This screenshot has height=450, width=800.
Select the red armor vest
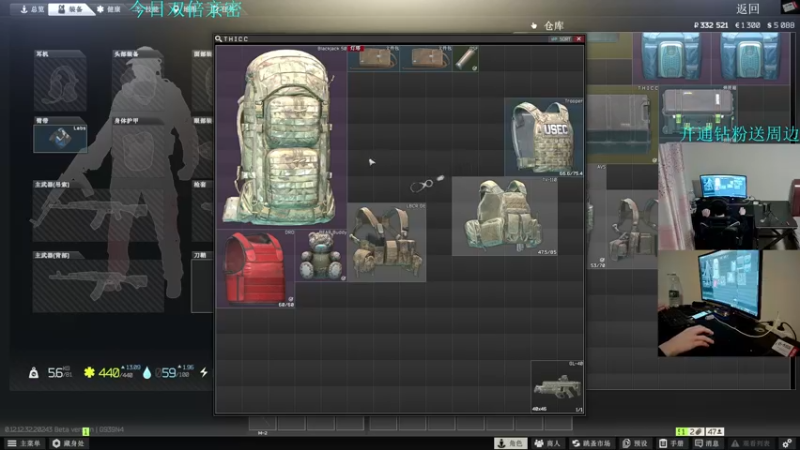tap(256, 268)
